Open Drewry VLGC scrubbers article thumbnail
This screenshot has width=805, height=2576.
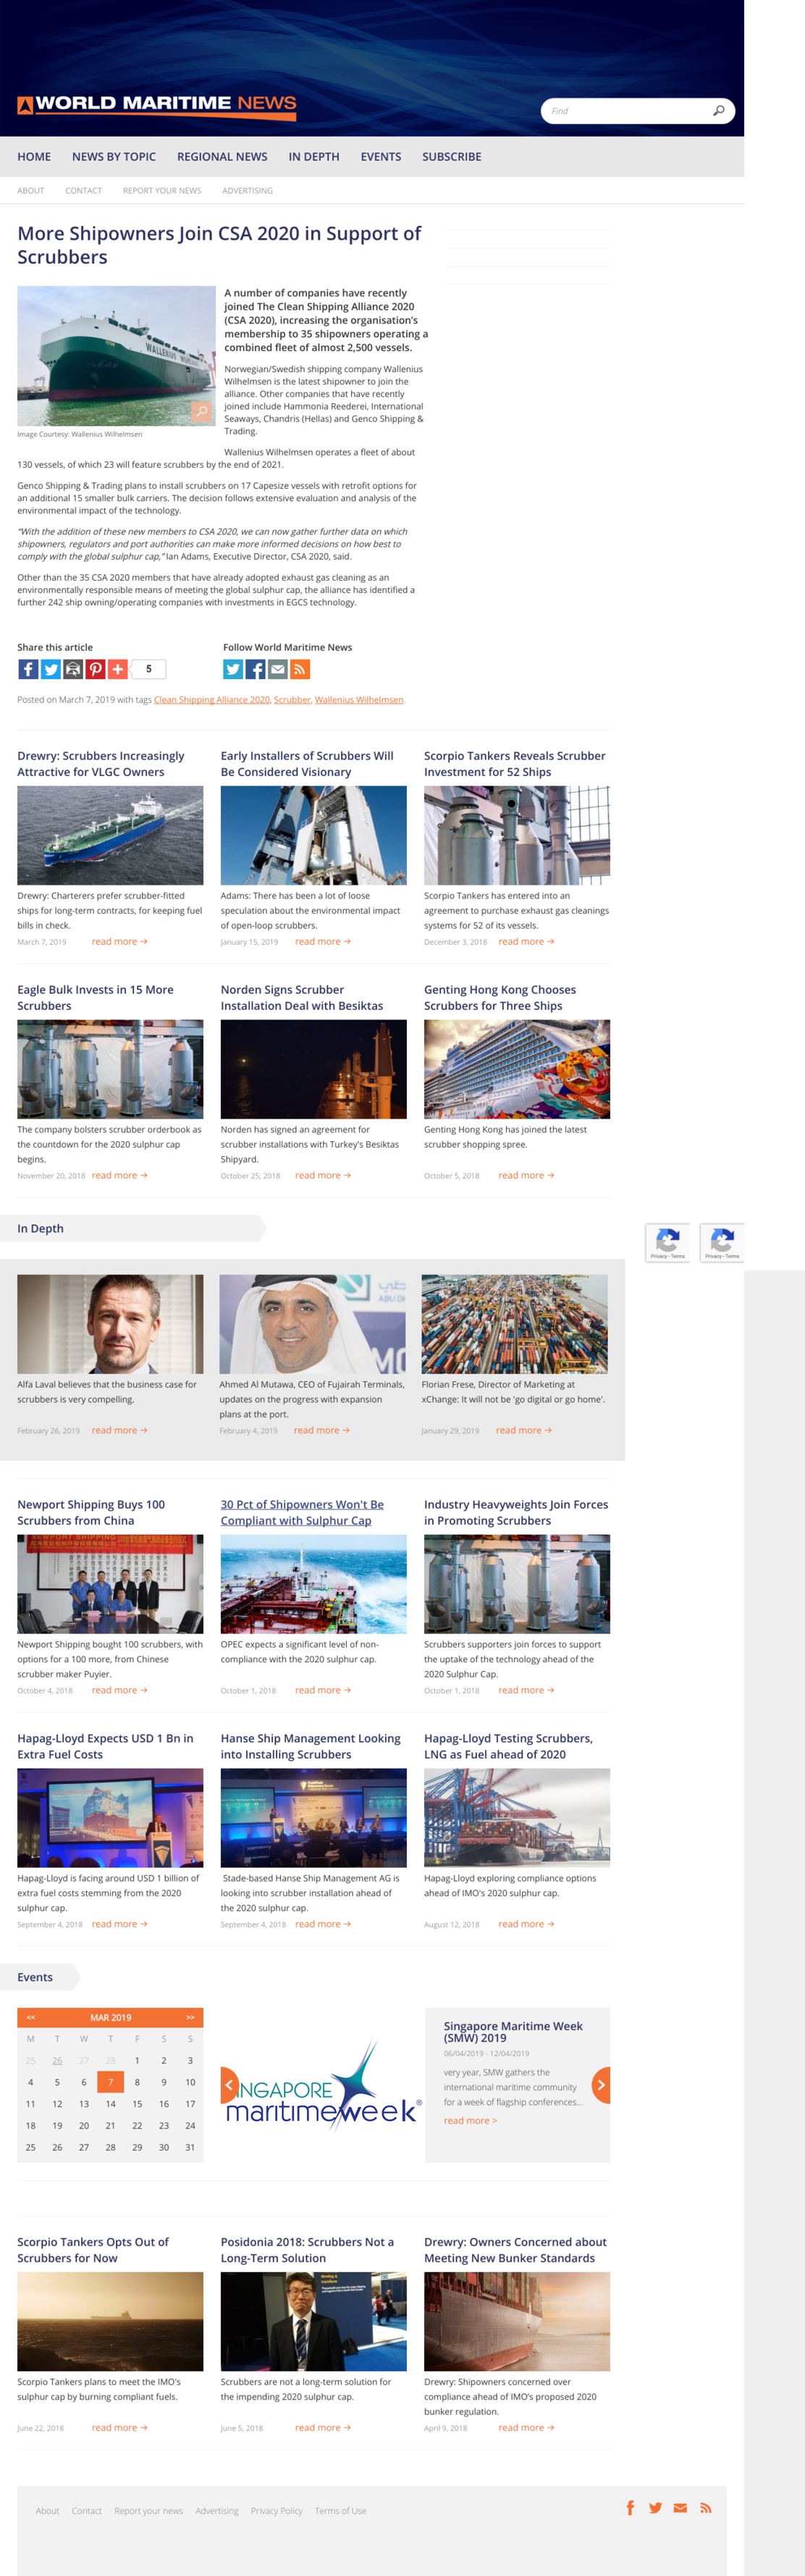[x=110, y=835]
